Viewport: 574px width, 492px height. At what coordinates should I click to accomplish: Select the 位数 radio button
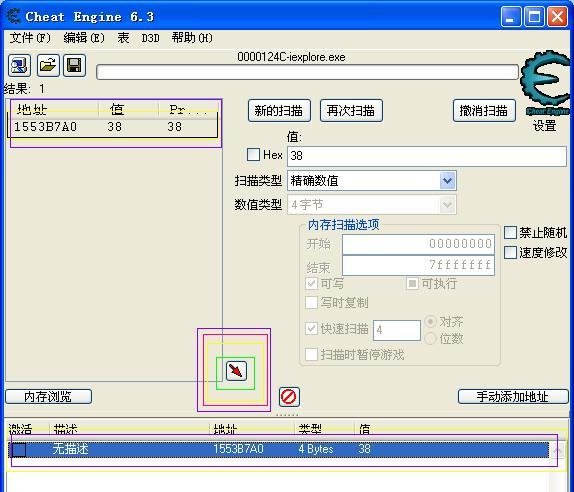[430, 338]
